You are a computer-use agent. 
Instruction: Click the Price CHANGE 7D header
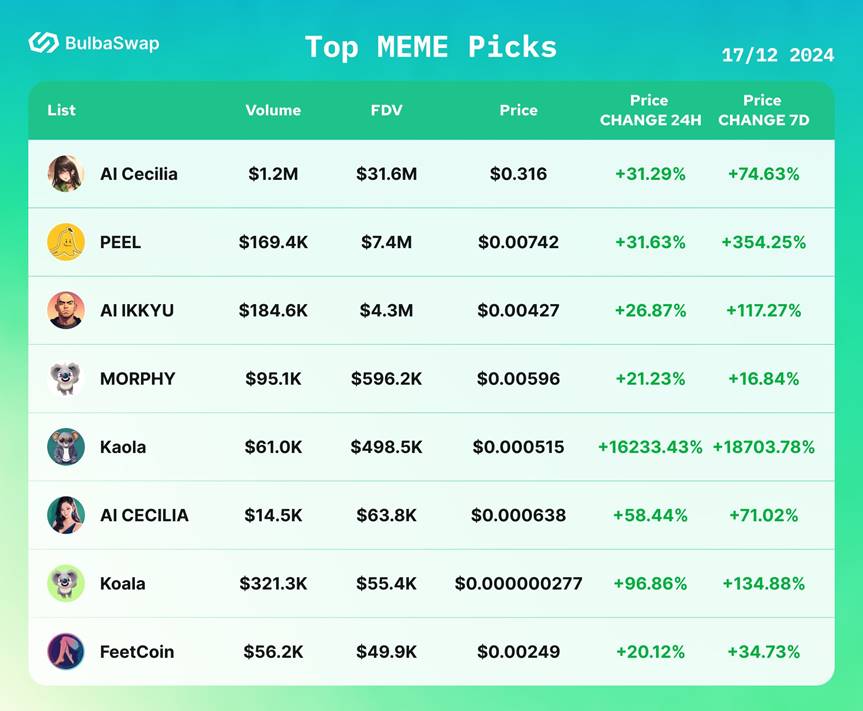click(763, 110)
